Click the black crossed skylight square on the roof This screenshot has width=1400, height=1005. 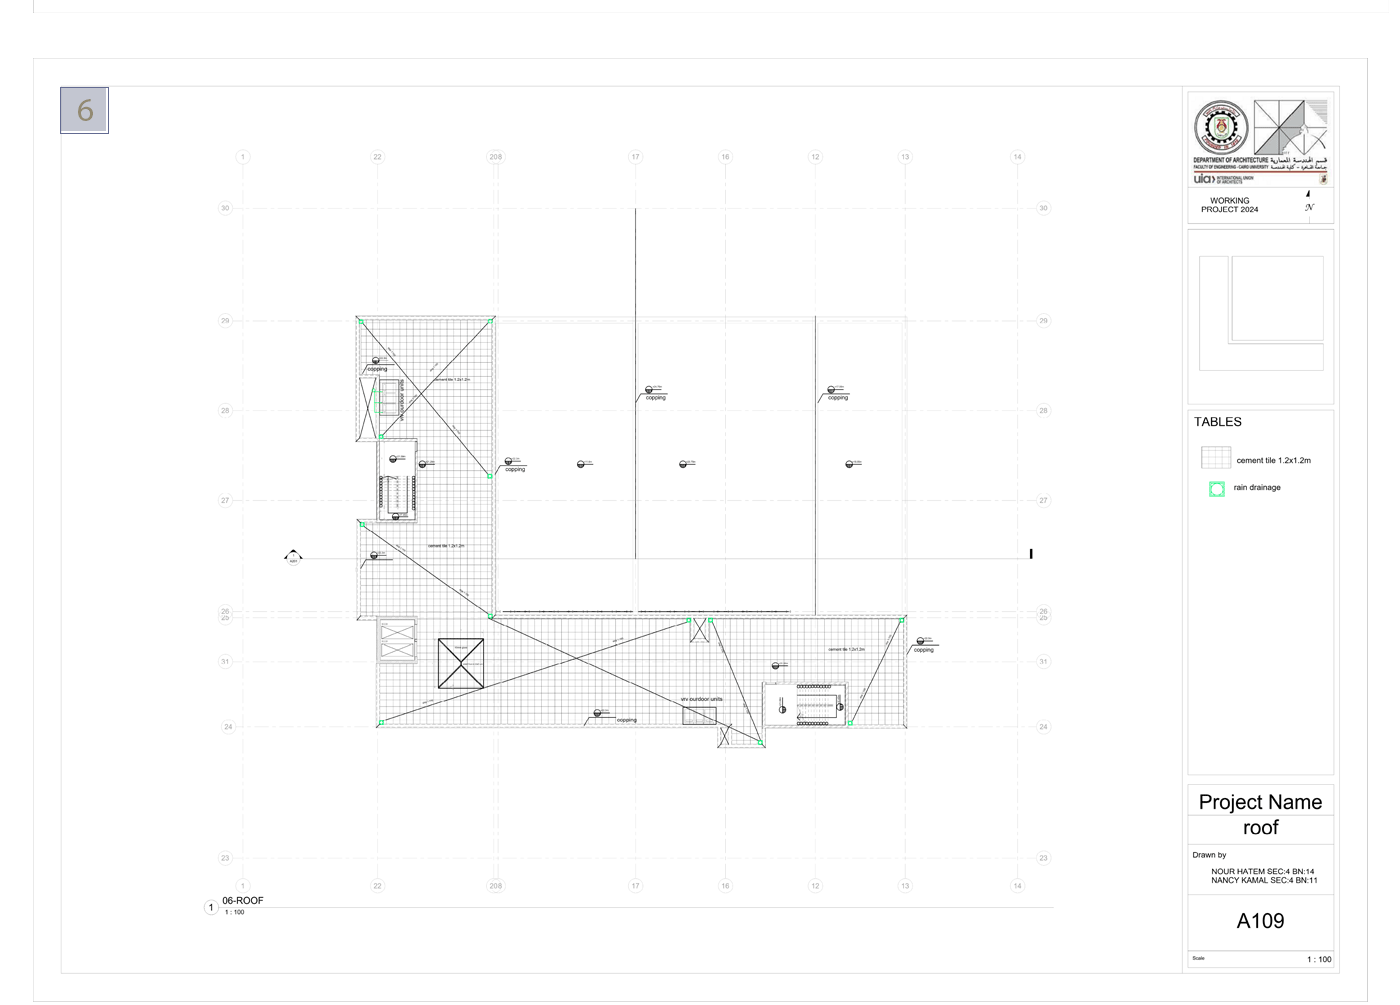click(461, 664)
